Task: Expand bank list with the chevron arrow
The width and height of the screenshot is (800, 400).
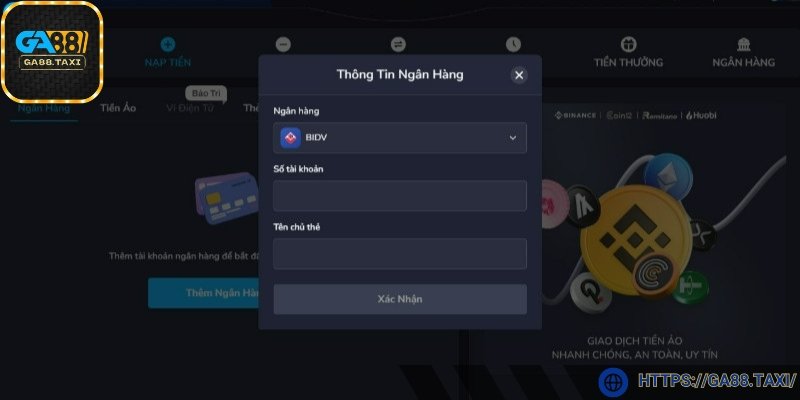Action: pyautogui.click(x=513, y=138)
